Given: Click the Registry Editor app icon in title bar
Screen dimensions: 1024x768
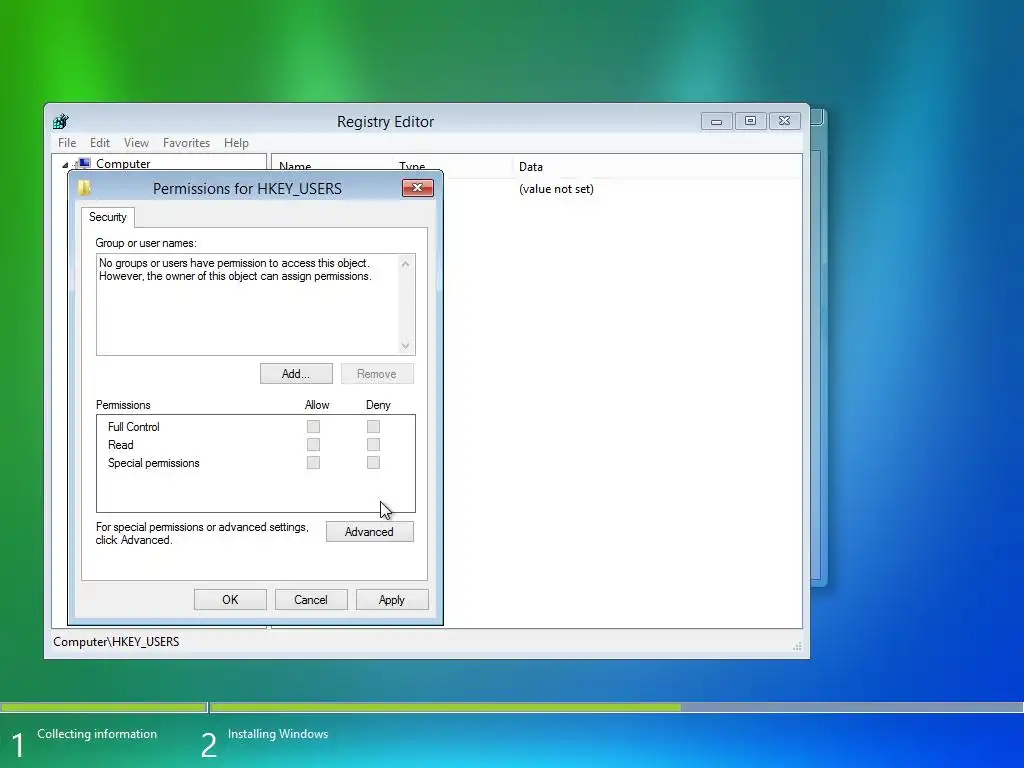Looking at the screenshot, I should pos(61,121).
